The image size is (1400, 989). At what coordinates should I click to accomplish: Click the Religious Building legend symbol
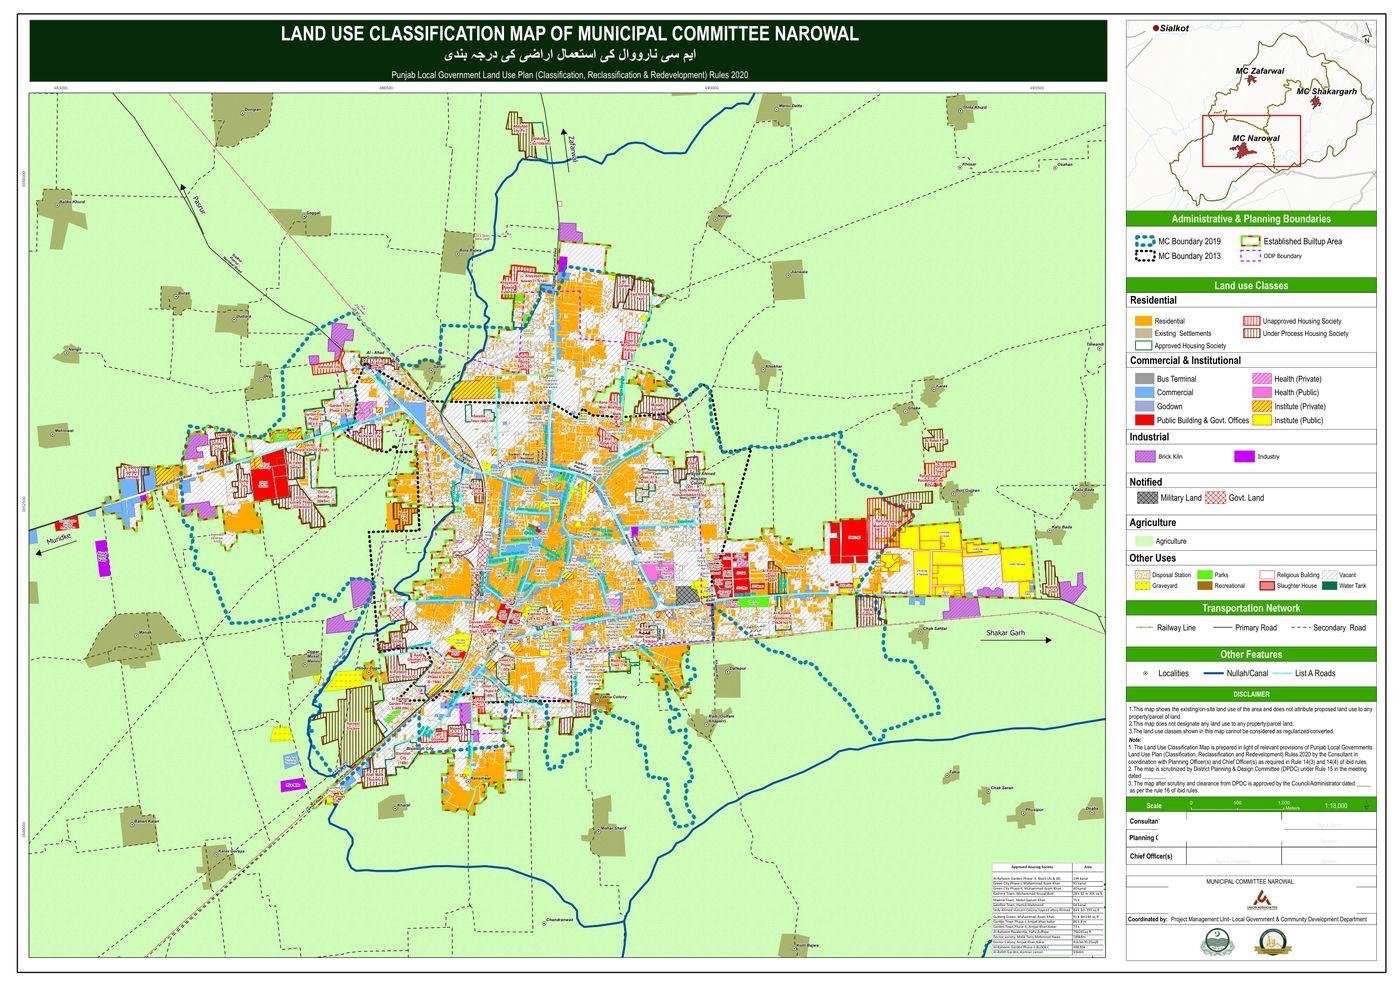(x=1267, y=575)
